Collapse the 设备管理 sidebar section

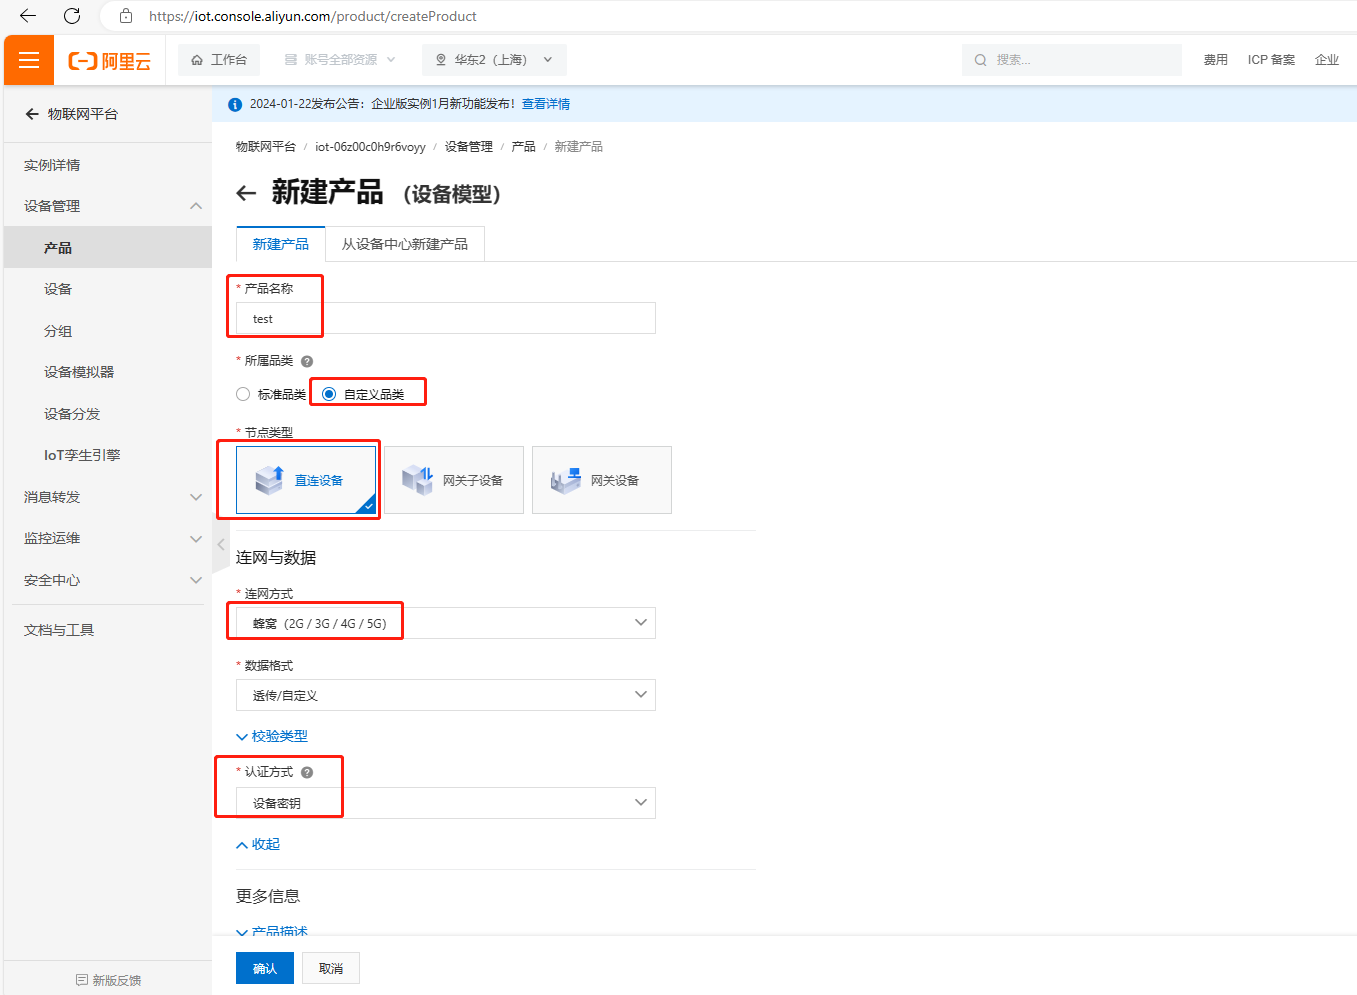point(196,206)
